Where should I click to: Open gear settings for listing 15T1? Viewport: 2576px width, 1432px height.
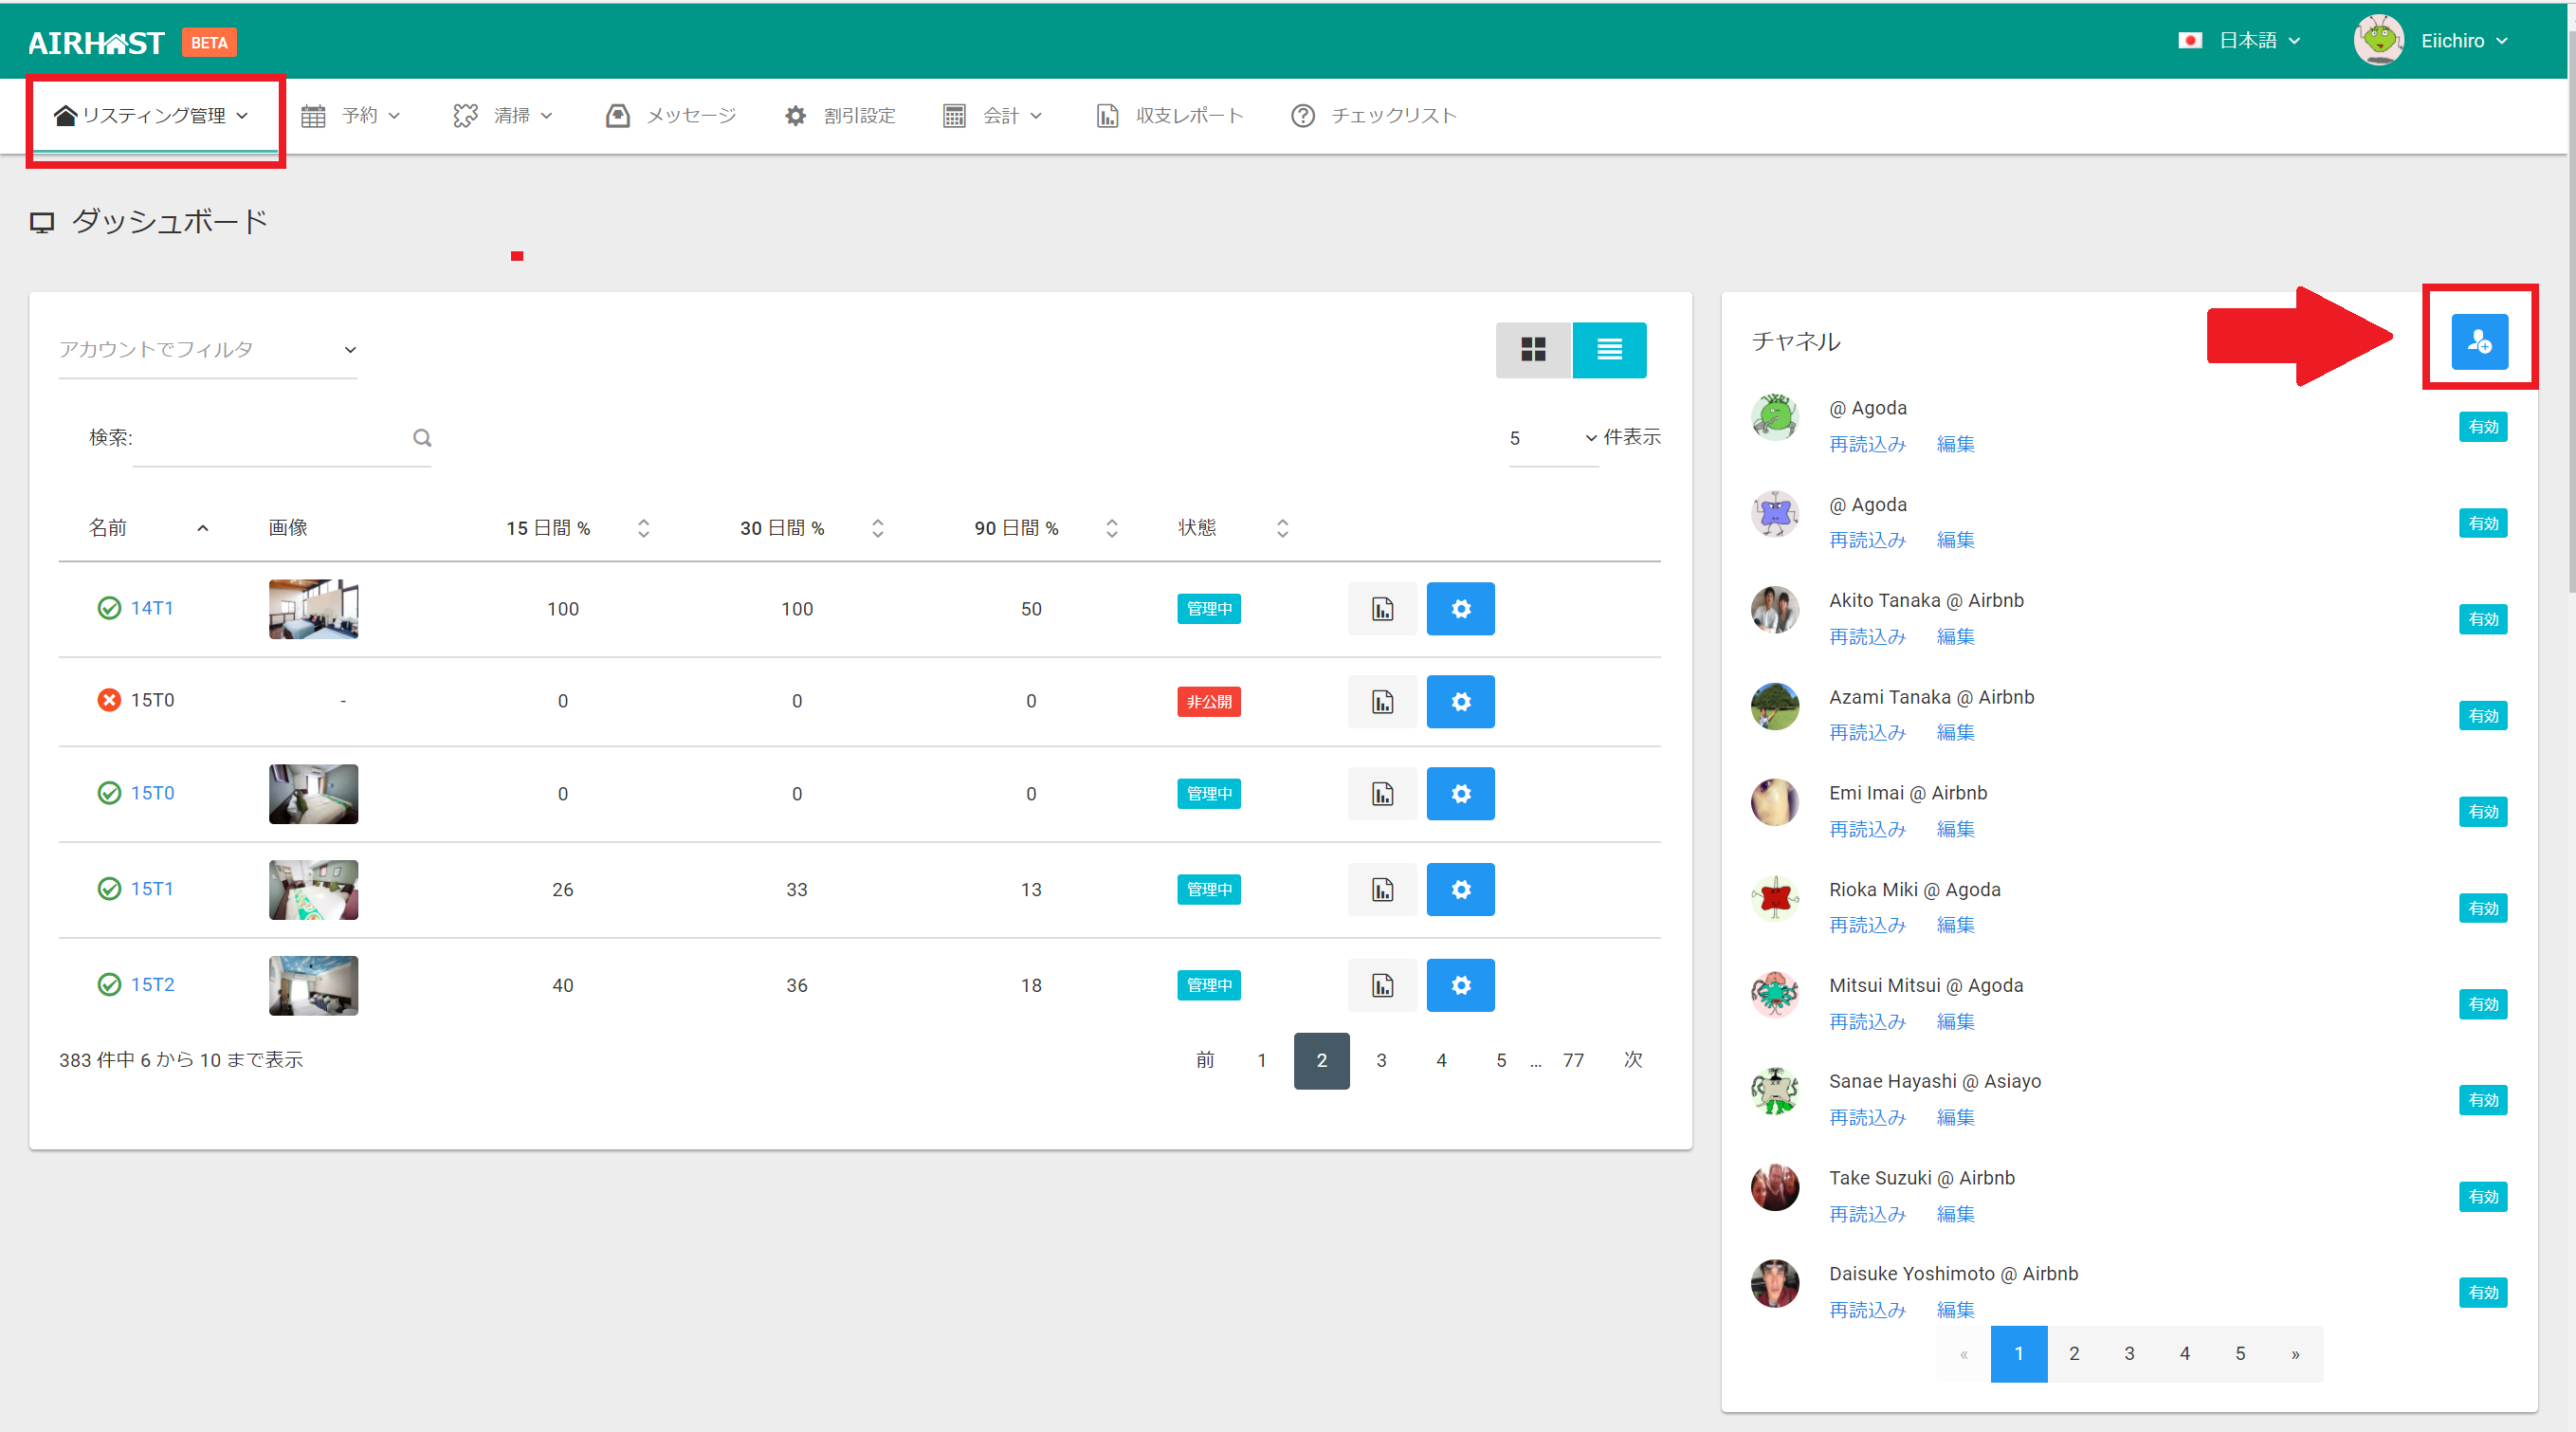[x=1459, y=889]
